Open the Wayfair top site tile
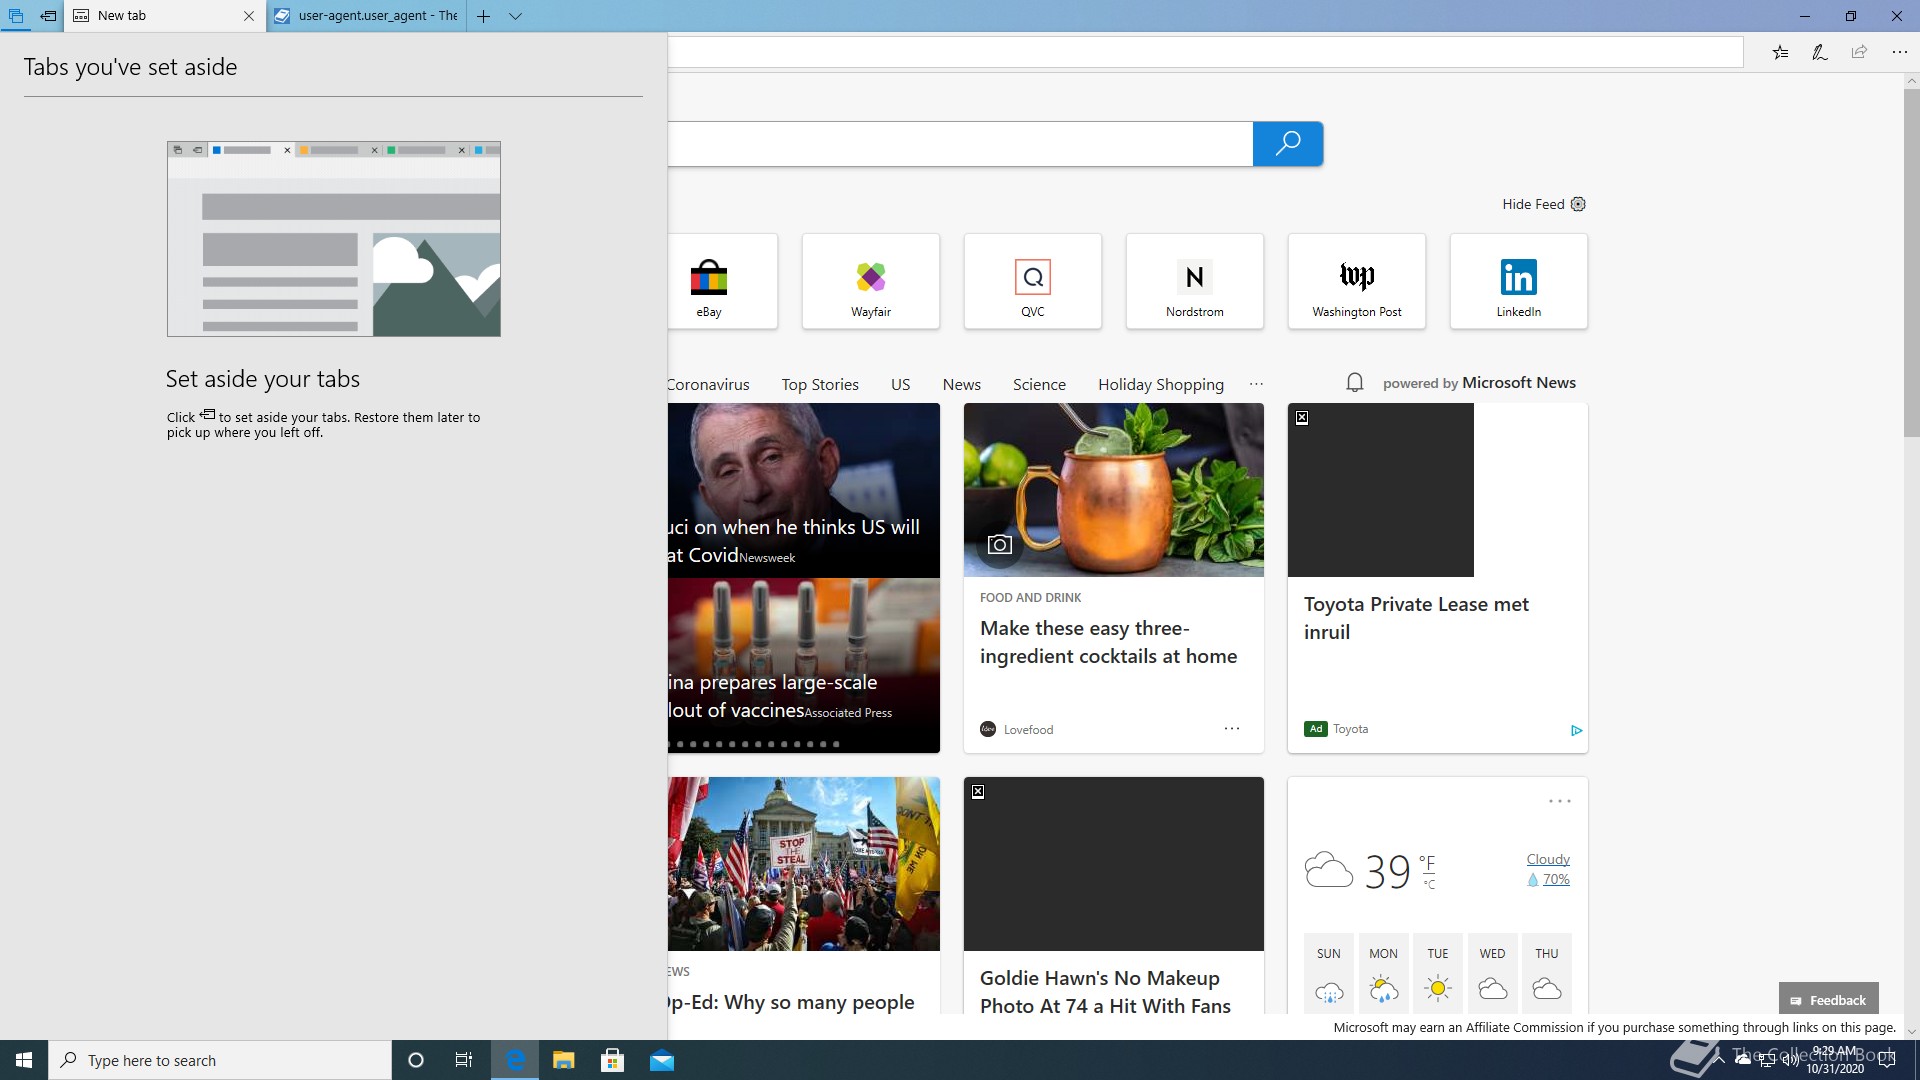The width and height of the screenshot is (1920, 1080). tap(871, 281)
